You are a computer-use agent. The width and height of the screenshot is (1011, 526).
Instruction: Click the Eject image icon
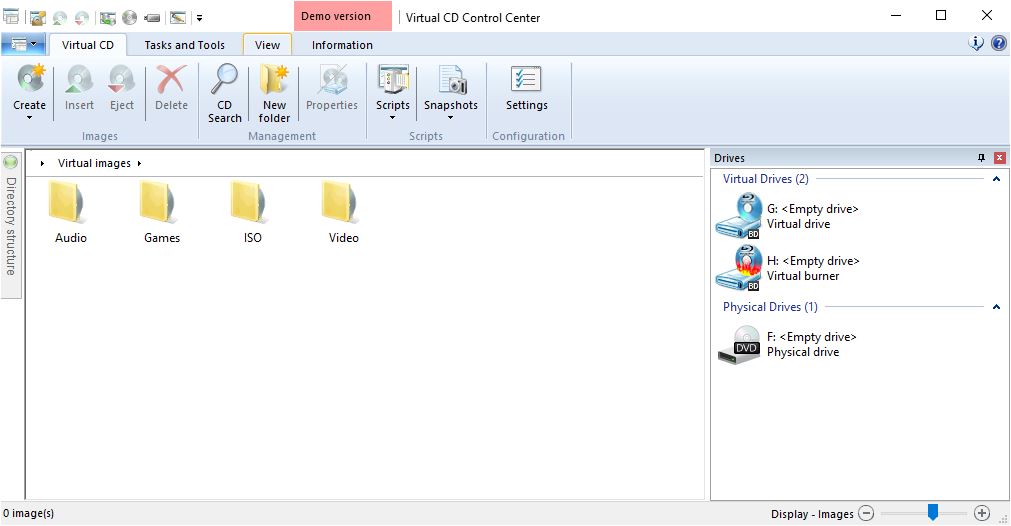click(x=121, y=79)
